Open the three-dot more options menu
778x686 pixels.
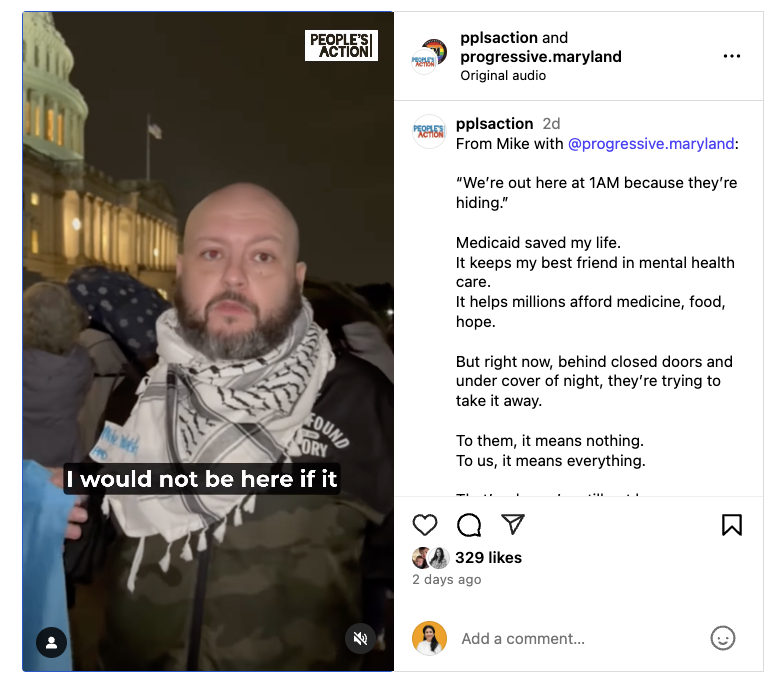[732, 56]
